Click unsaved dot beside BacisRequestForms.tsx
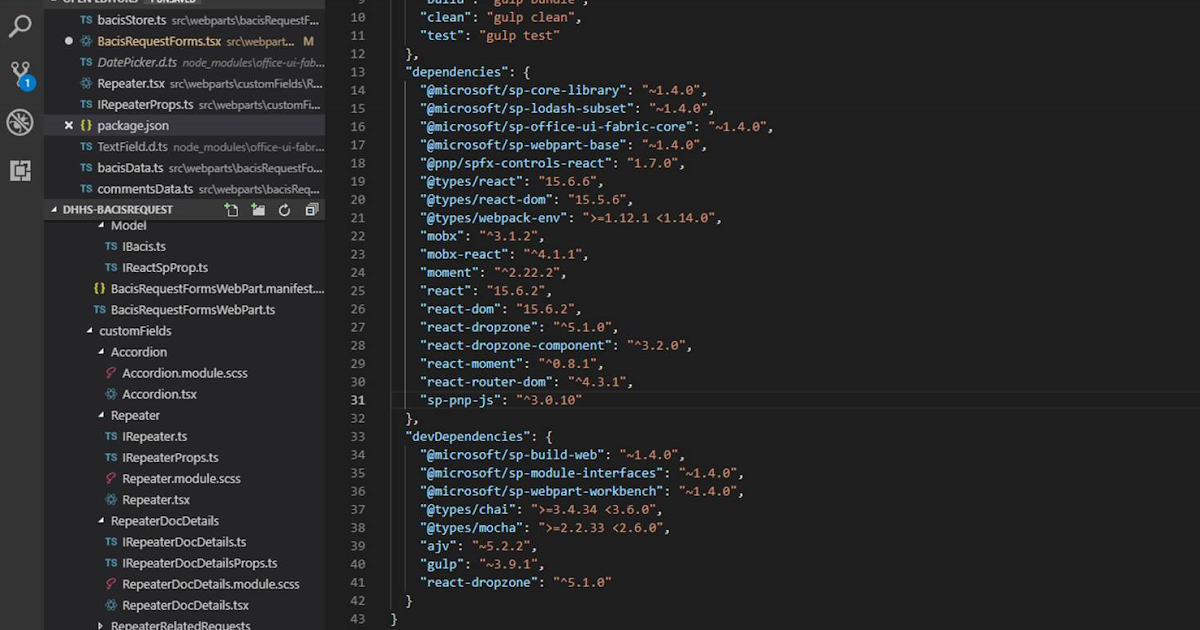 coord(69,41)
